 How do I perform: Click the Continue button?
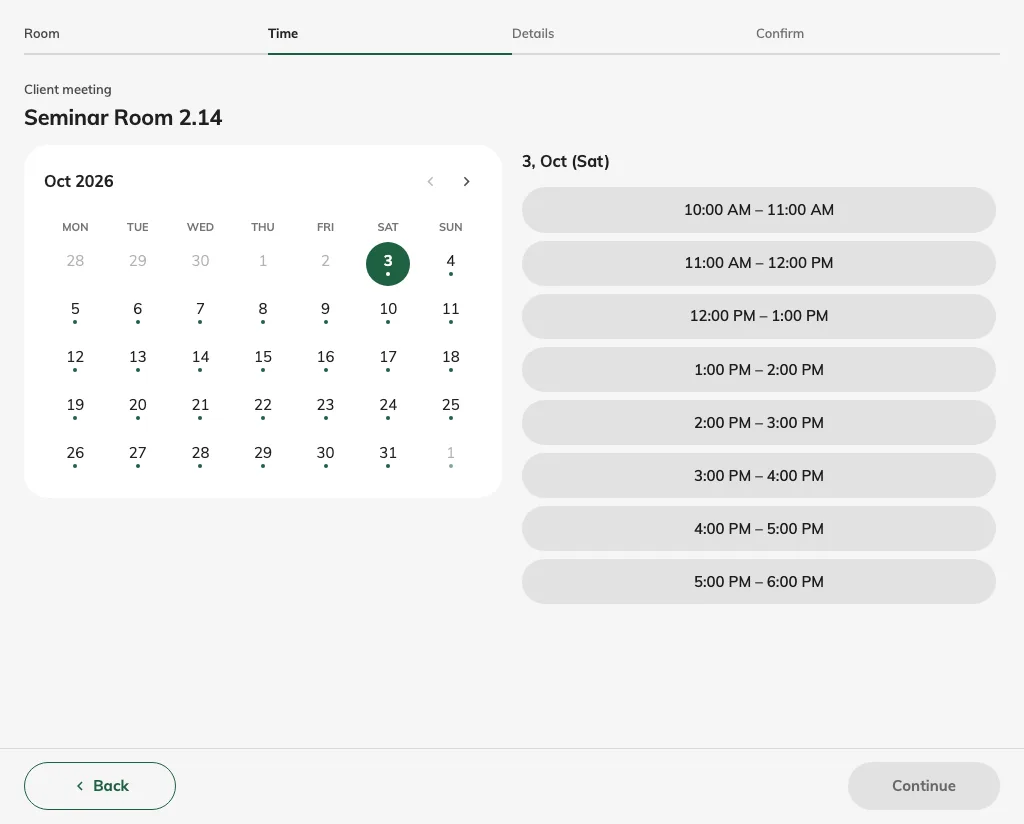click(x=923, y=786)
